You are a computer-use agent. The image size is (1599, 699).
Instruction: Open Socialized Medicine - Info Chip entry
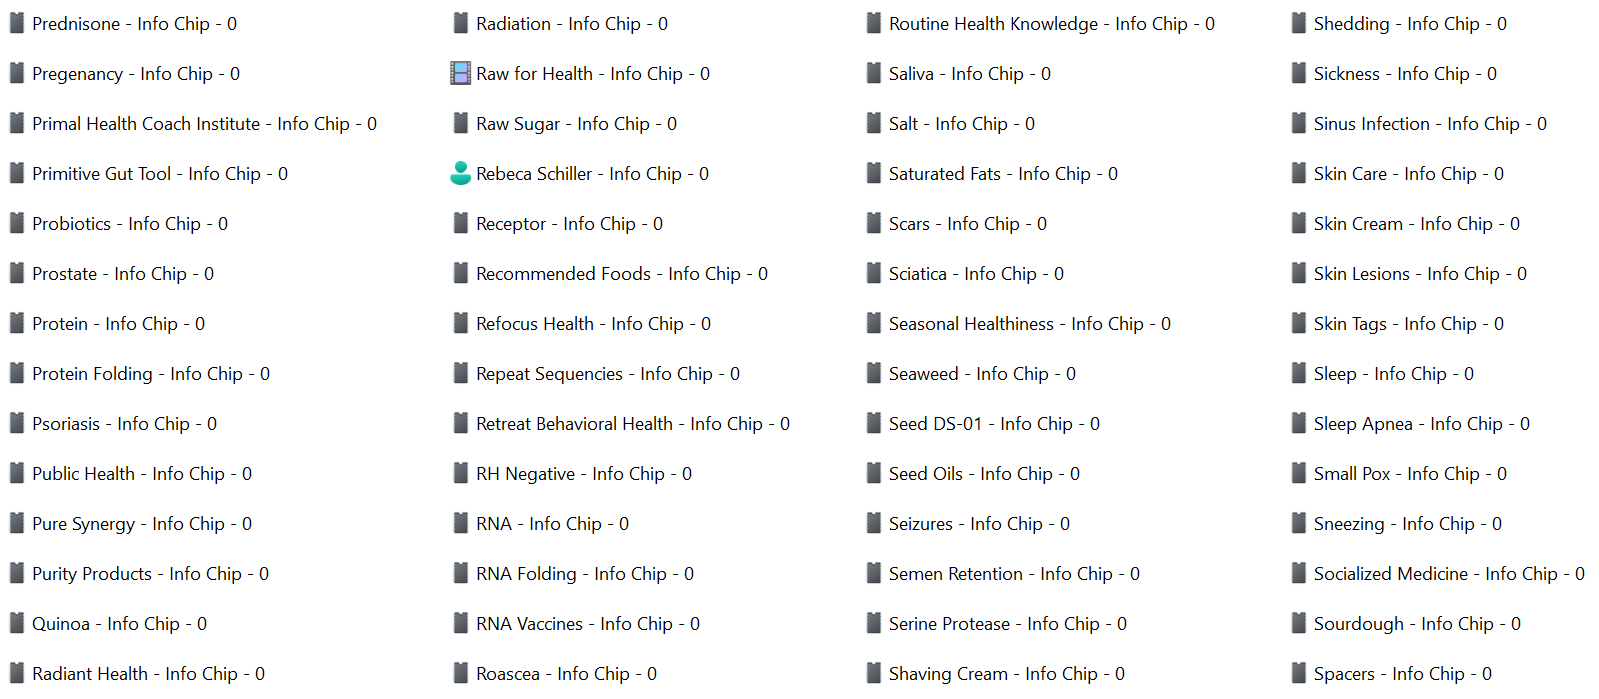click(x=1448, y=574)
